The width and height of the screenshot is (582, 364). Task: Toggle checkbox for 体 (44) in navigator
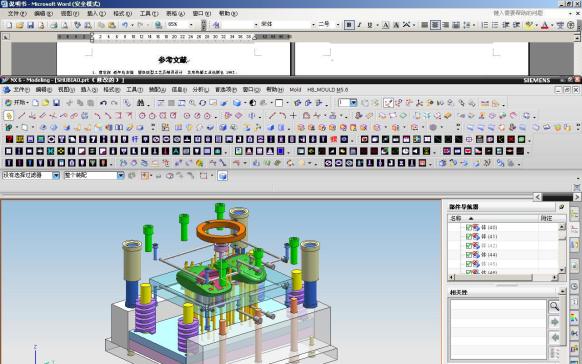[469, 255]
